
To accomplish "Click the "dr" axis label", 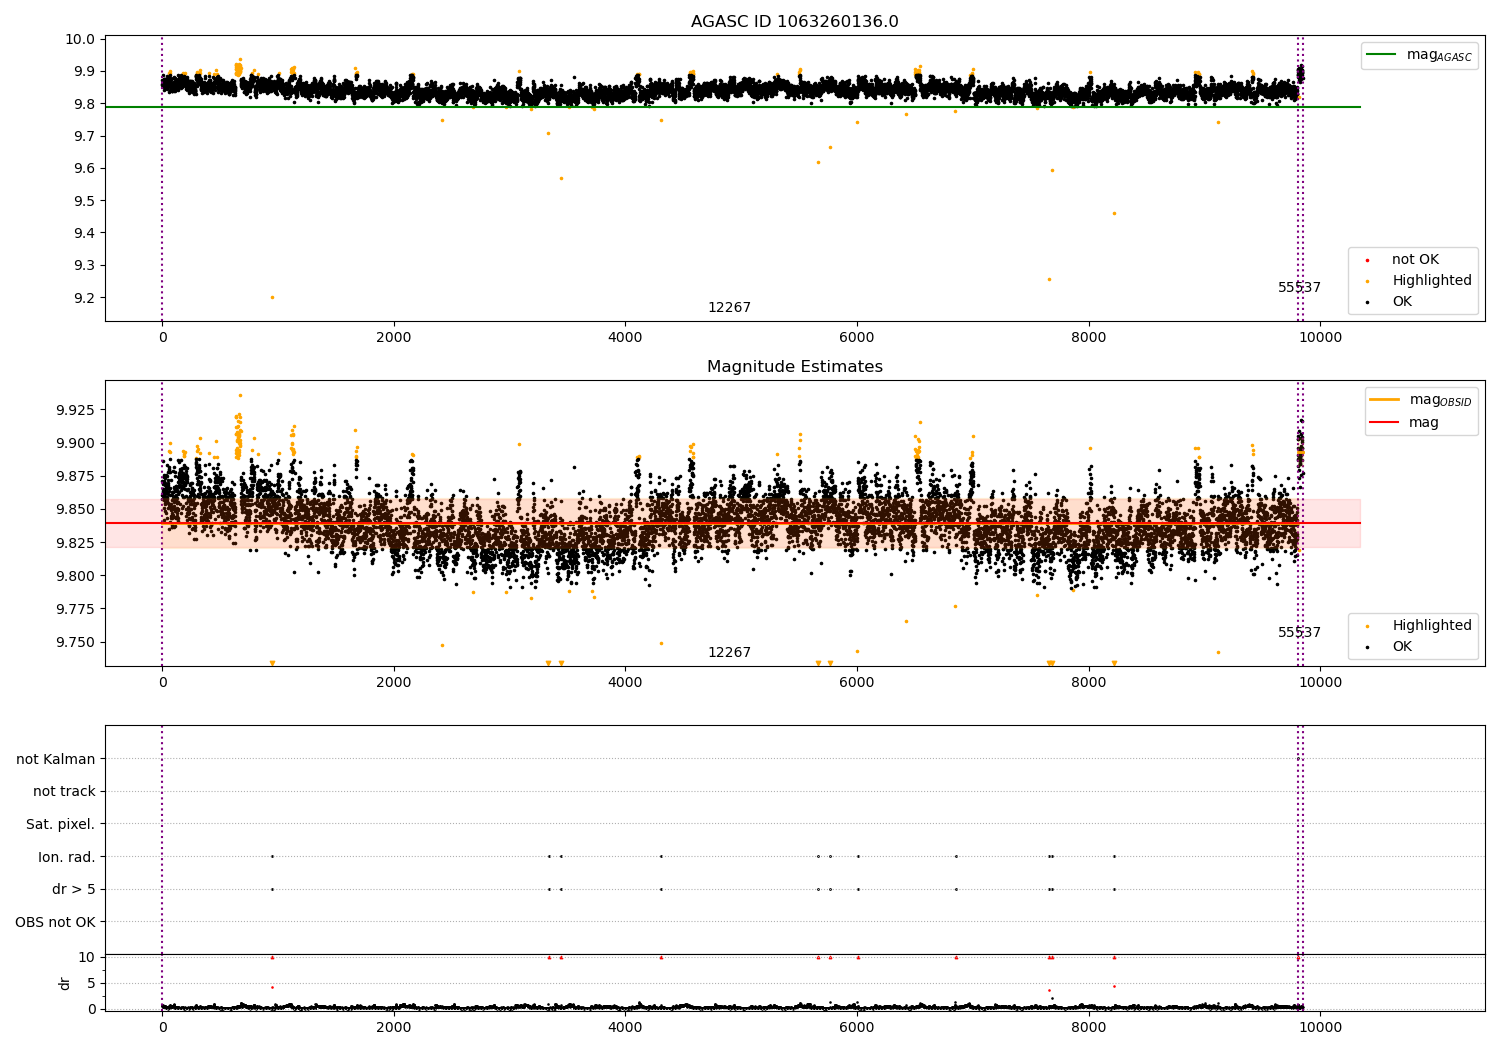I will (65, 983).
